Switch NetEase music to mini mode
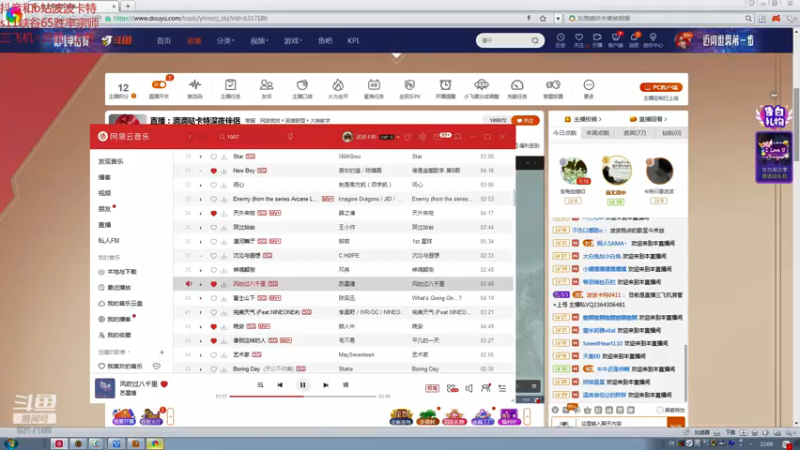Image resolution: width=800 pixels, height=450 pixels. (x=458, y=137)
